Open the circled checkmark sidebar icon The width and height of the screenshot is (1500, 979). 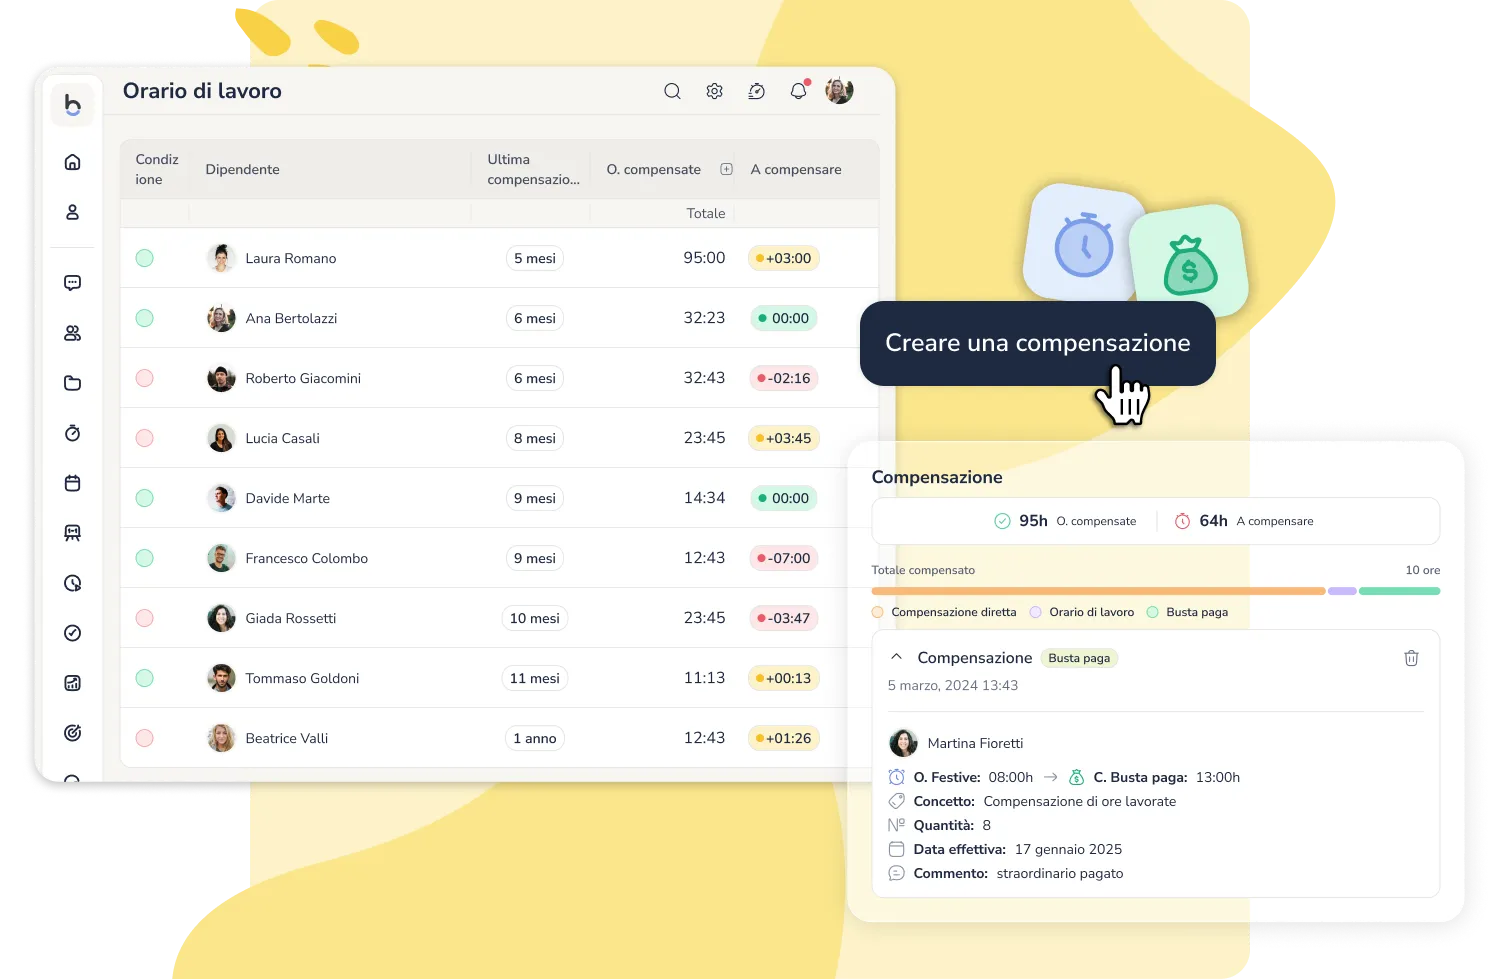(72, 633)
